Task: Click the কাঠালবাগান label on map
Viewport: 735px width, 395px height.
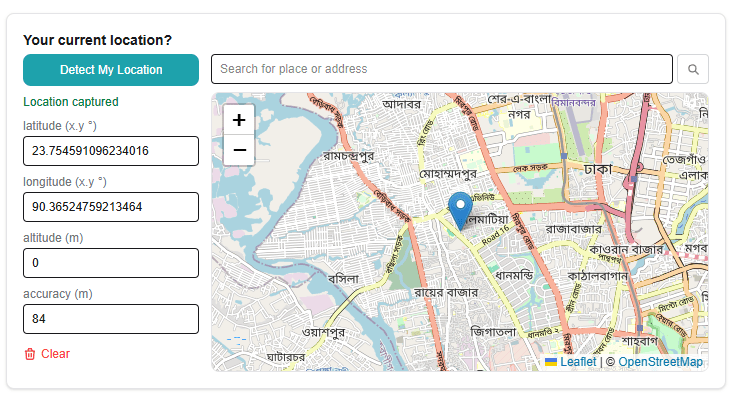Action: 598,276
